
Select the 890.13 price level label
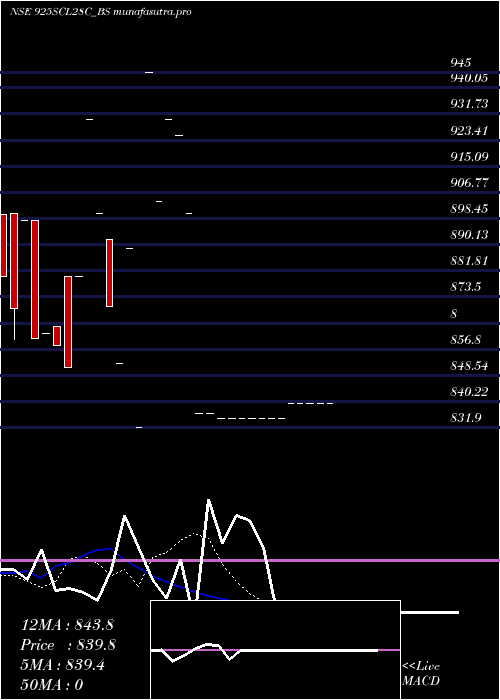(469, 235)
